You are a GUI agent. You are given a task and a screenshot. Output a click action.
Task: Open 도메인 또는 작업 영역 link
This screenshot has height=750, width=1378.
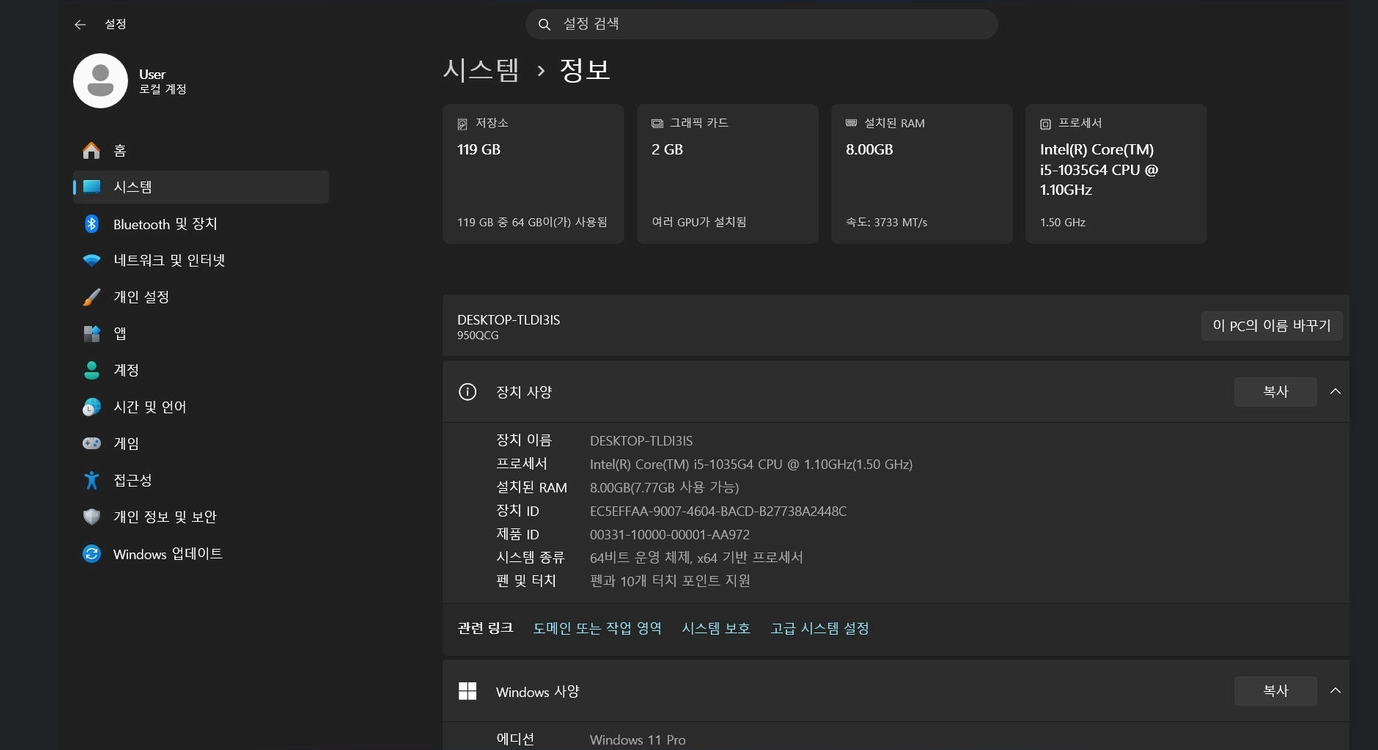[597, 628]
